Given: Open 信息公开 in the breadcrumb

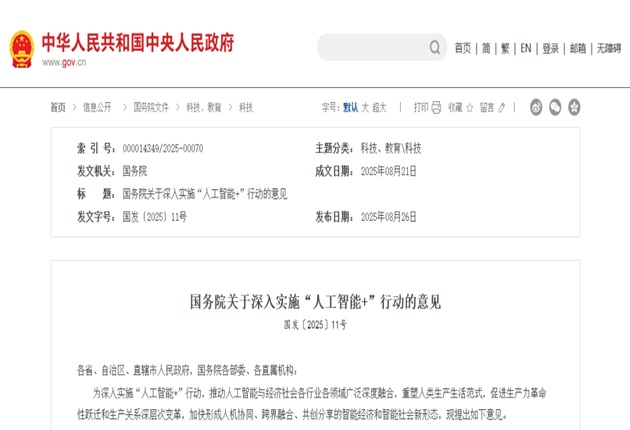Looking at the screenshot, I should tap(97, 107).
